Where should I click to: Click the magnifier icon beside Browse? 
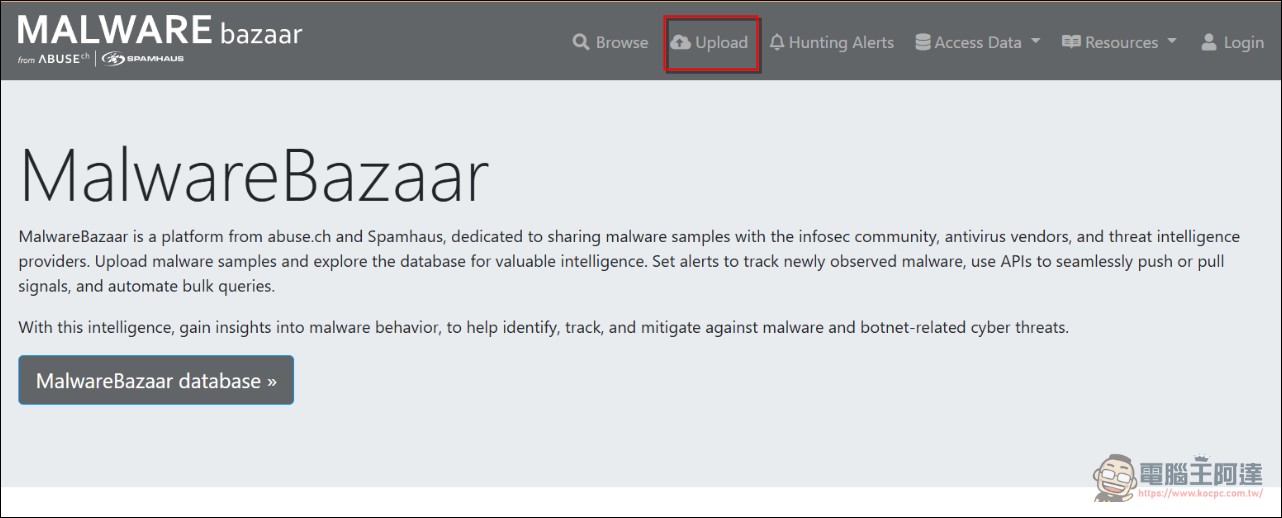pos(581,42)
